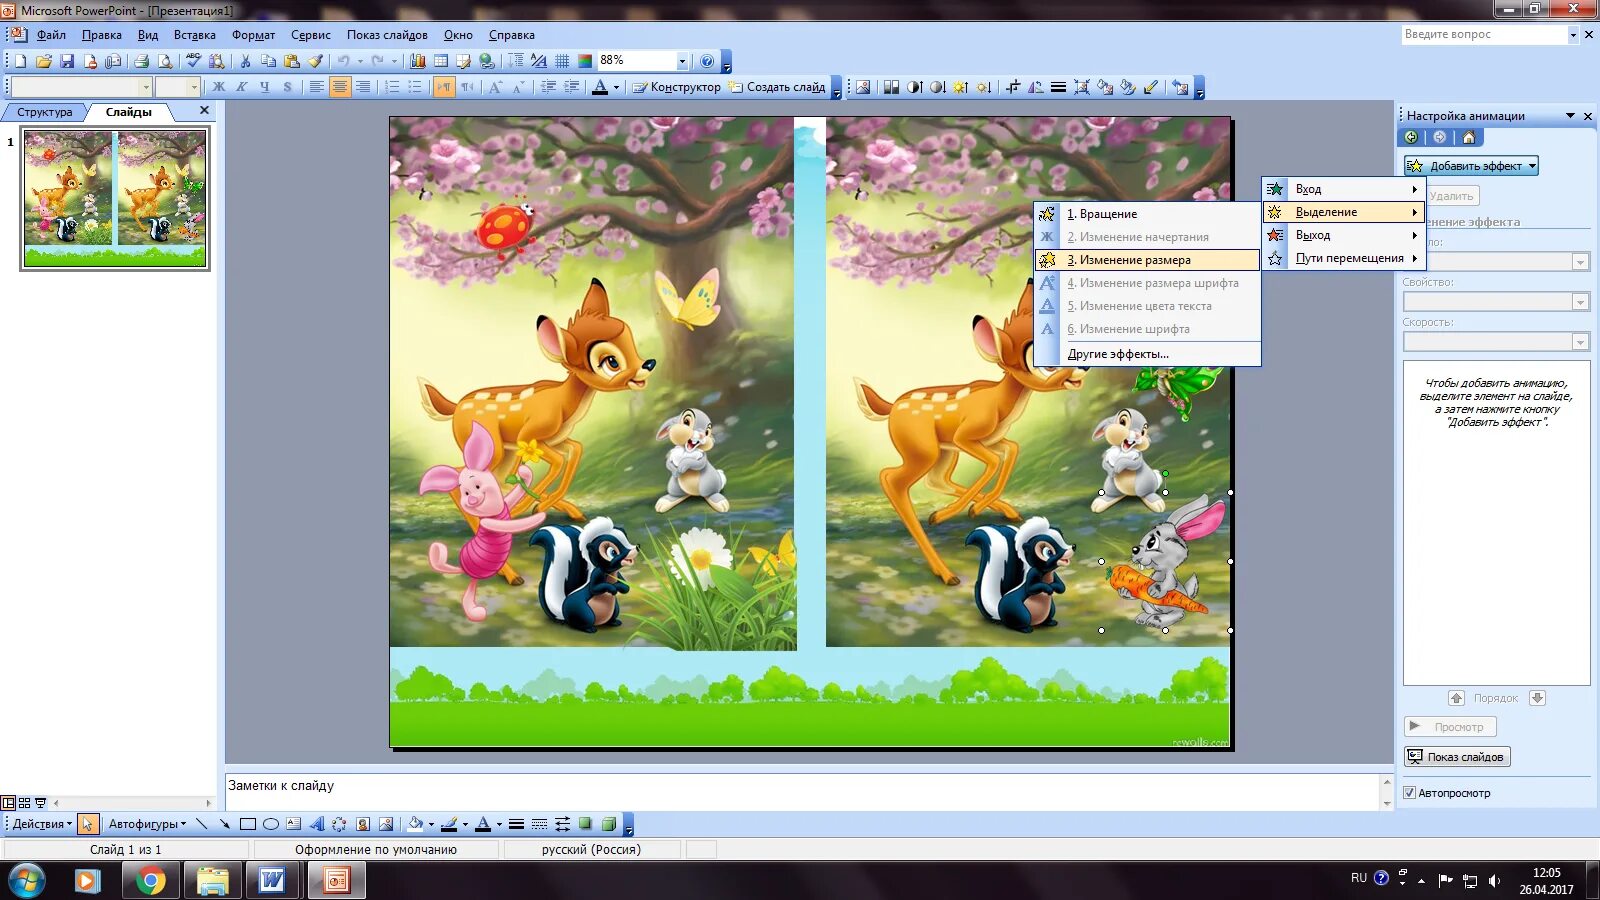The height and width of the screenshot is (900, 1600).
Task: Toggle underline (Ч) formatting
Action: [264, 87]
